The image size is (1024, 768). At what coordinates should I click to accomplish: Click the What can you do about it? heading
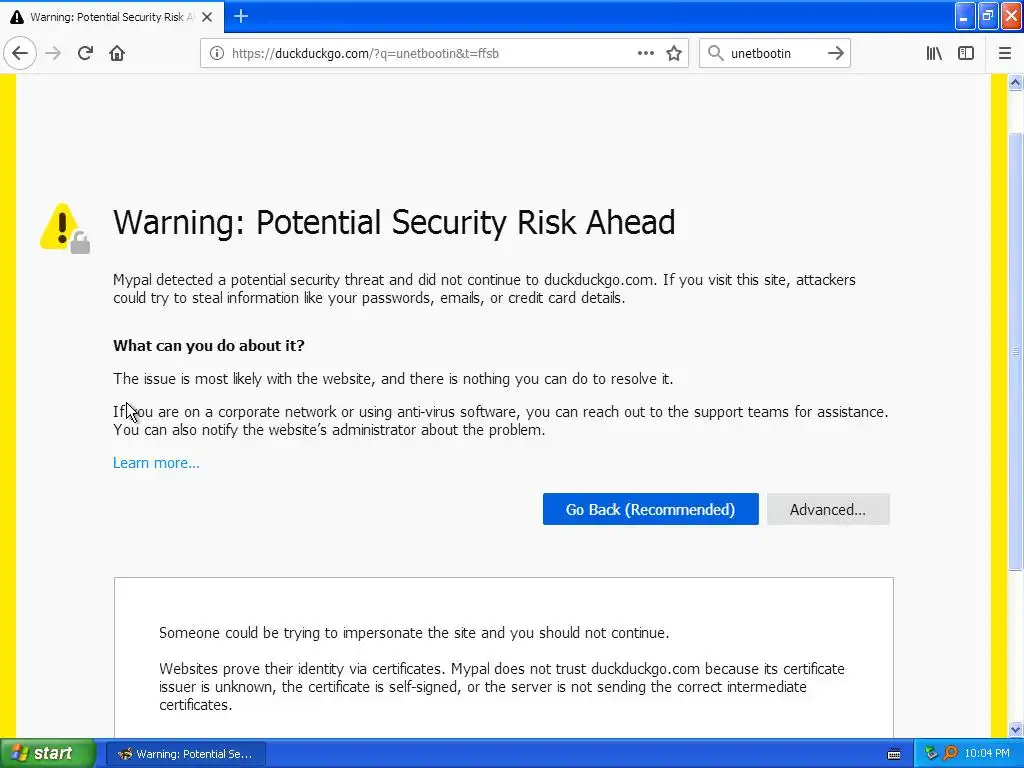tap(209, 345)
